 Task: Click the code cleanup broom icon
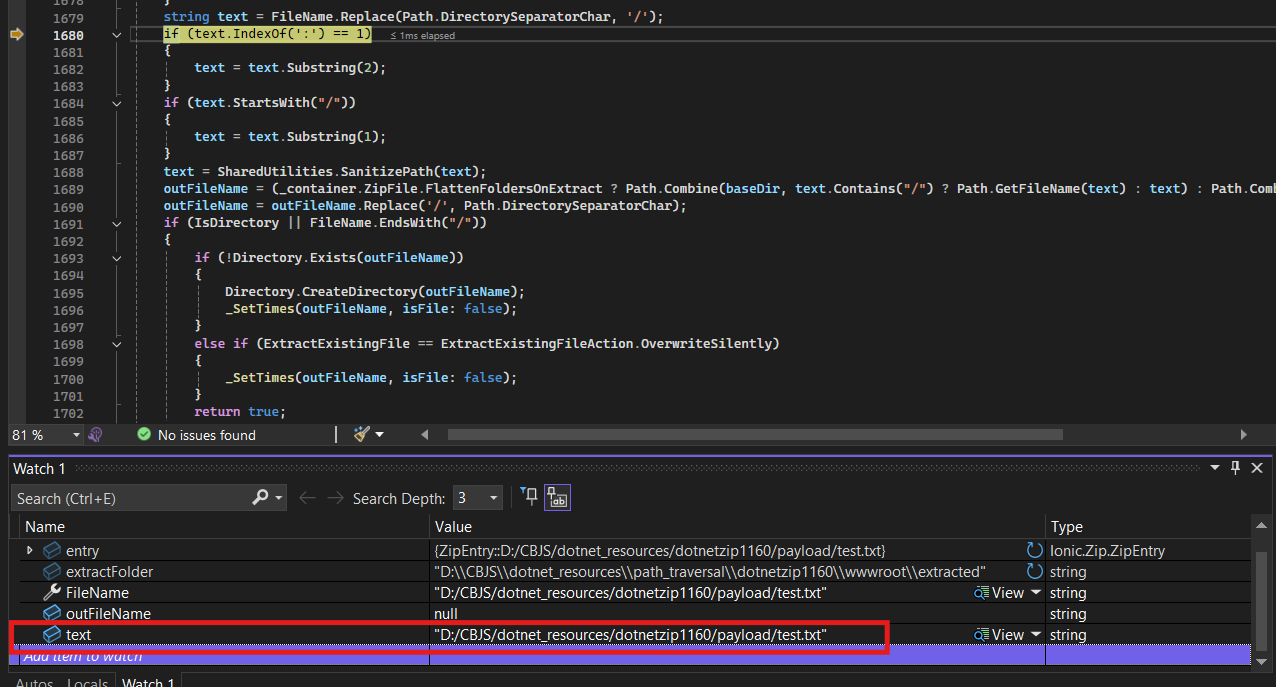(x=362, y=435)
